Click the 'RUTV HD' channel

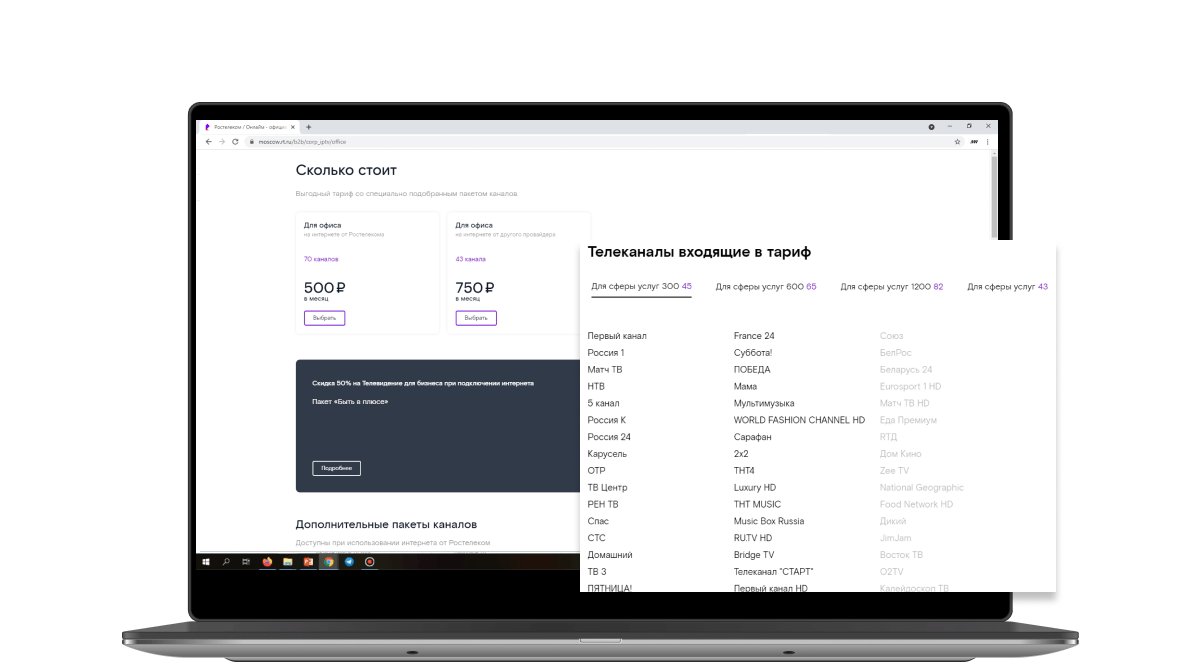coord(753,538)
